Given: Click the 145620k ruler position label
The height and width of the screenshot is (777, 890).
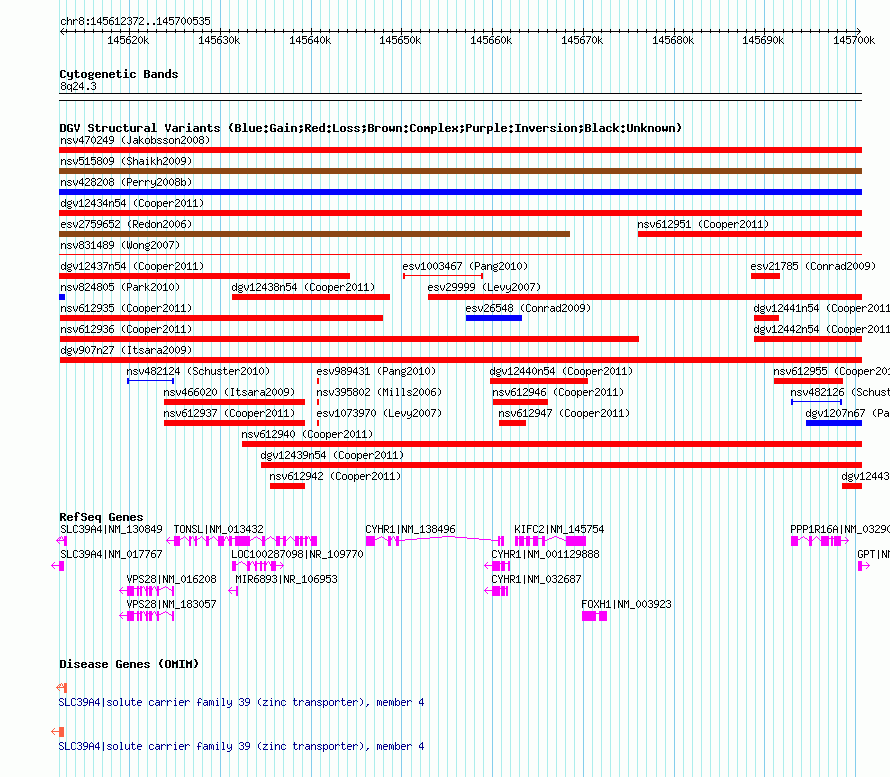Looking at the screenshot, I should click(128, 40).
